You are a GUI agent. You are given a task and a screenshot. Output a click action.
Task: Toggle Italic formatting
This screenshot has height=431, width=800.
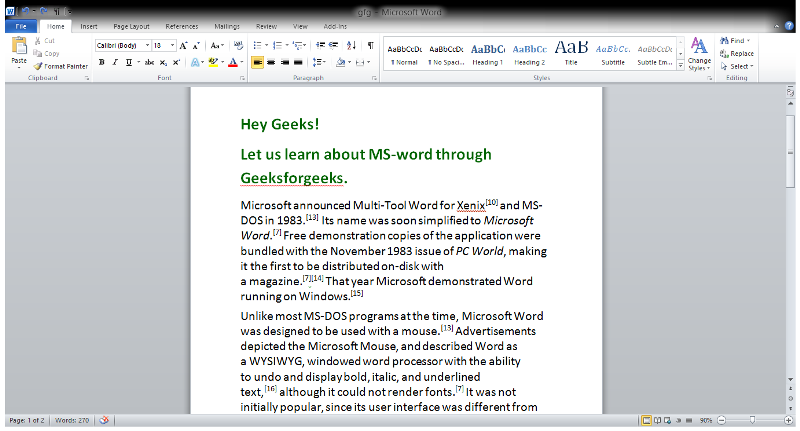coord(114,62)
